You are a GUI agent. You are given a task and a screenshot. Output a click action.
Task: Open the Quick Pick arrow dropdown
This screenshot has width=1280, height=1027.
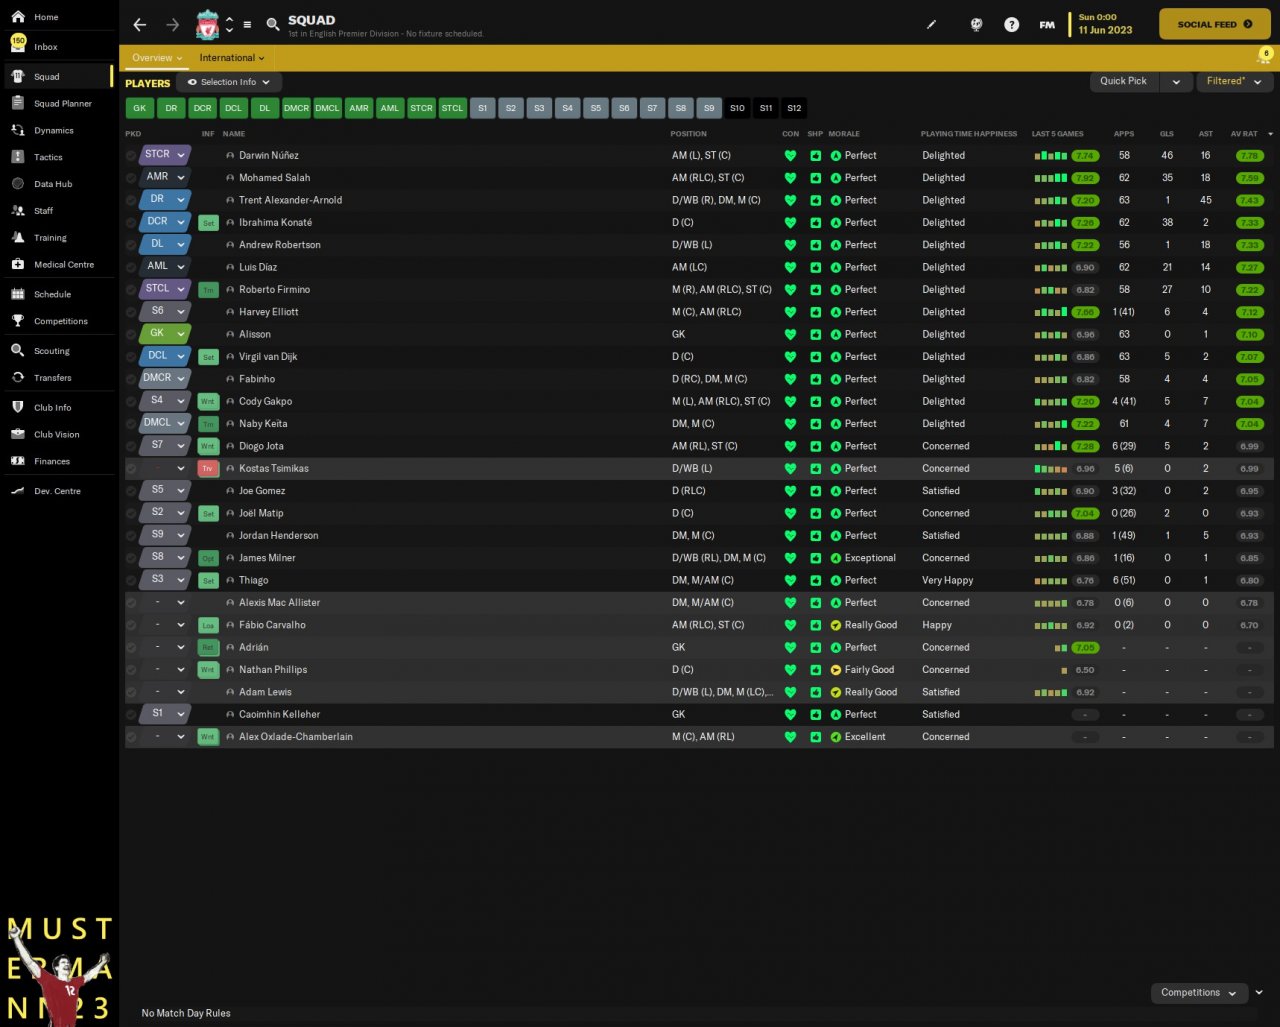(1176, 81)
